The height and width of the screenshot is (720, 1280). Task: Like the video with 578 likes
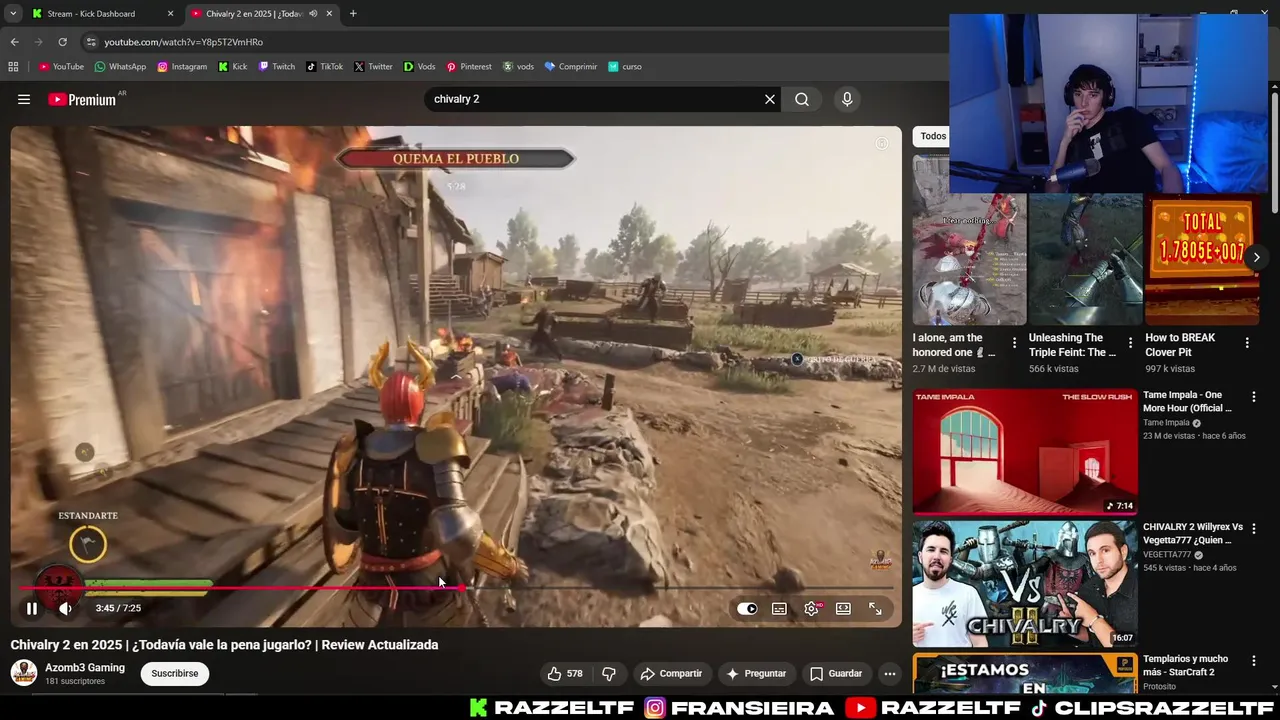pos(565,674)
